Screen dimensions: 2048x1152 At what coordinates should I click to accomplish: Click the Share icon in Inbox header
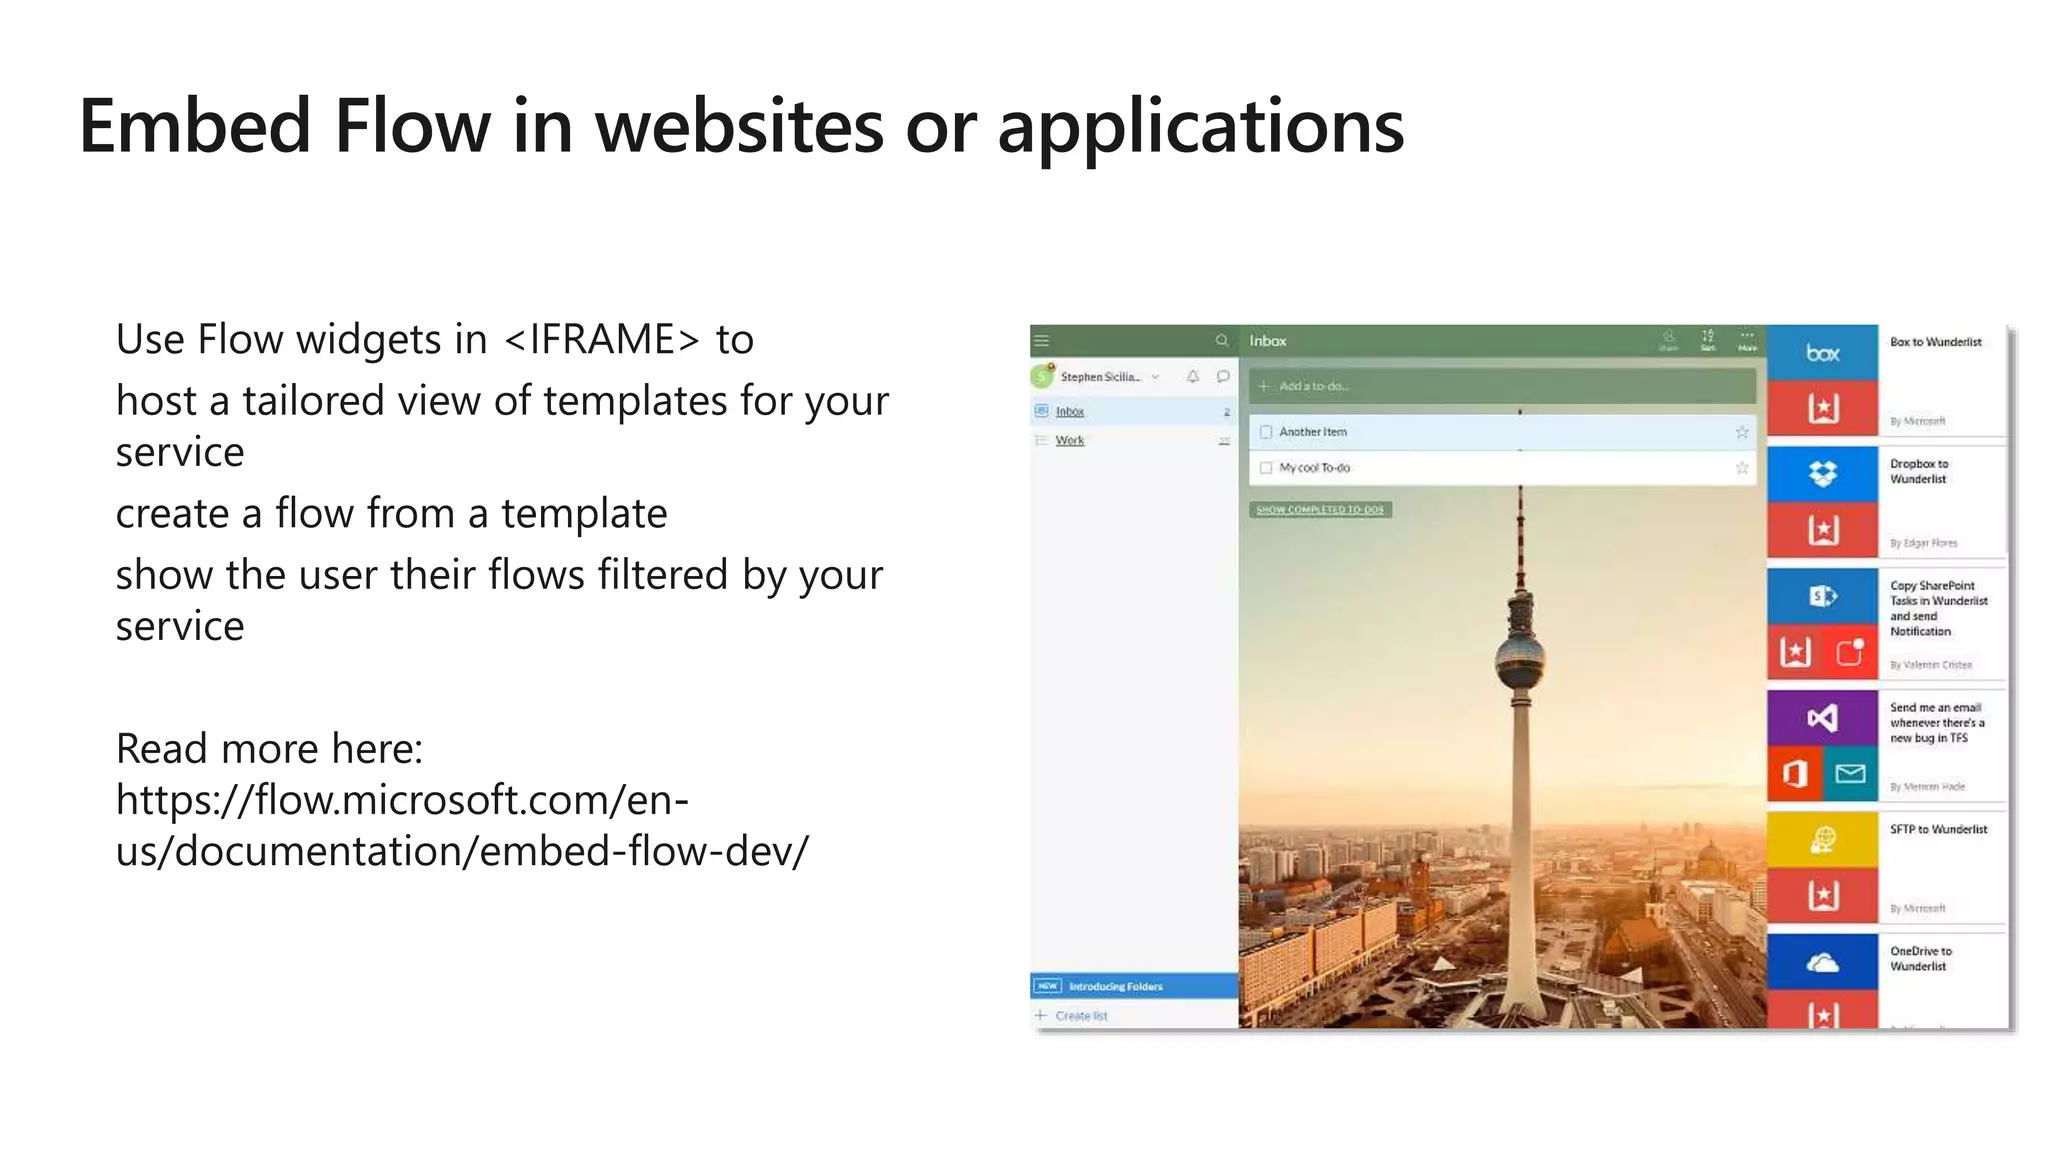tap(1668, 340)
